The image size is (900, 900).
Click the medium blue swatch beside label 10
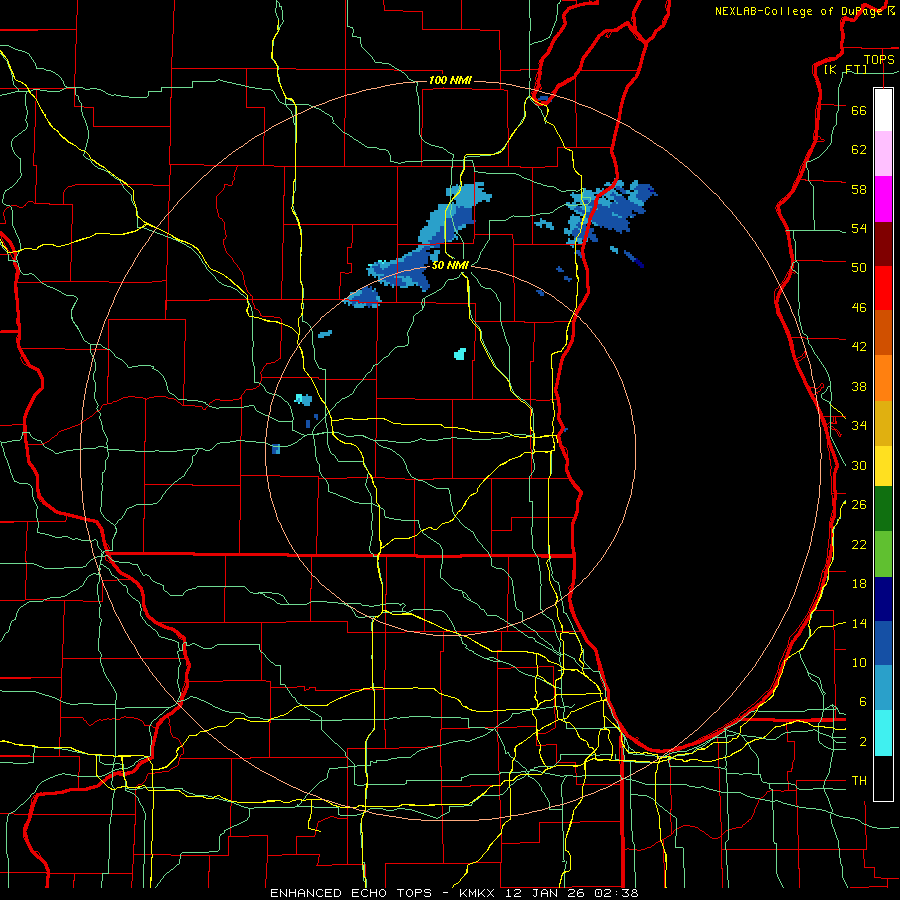[x=883, y=644]
